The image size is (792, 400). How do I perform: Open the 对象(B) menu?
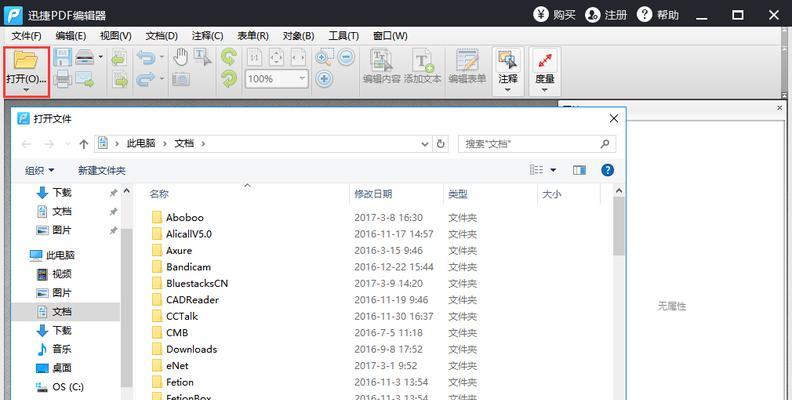coord(299,36)
